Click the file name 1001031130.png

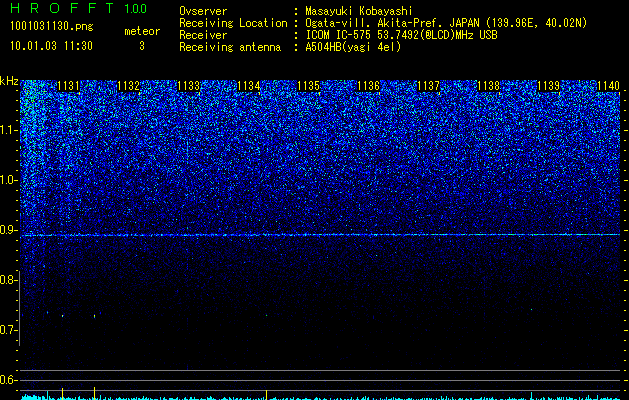[52, 26]
